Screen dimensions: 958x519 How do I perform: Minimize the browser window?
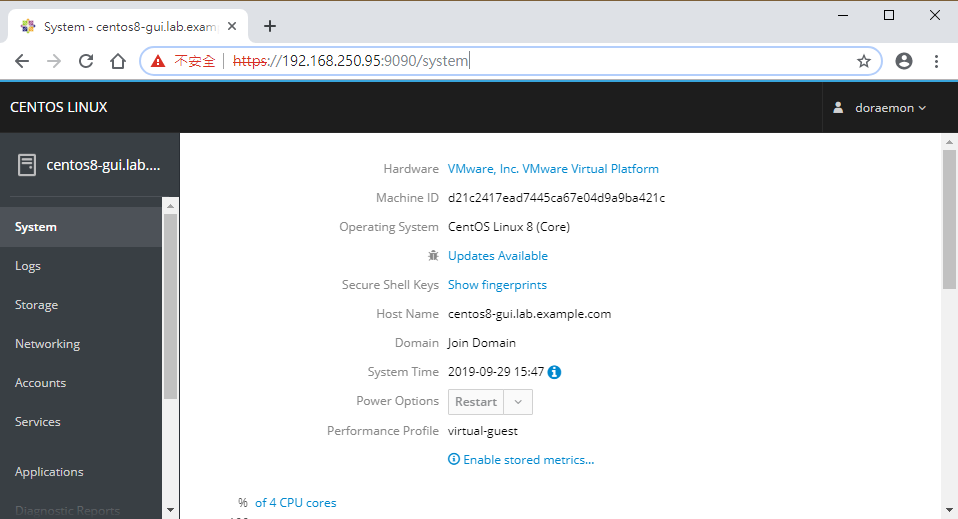pyautogui.click(x=843, y=15)
